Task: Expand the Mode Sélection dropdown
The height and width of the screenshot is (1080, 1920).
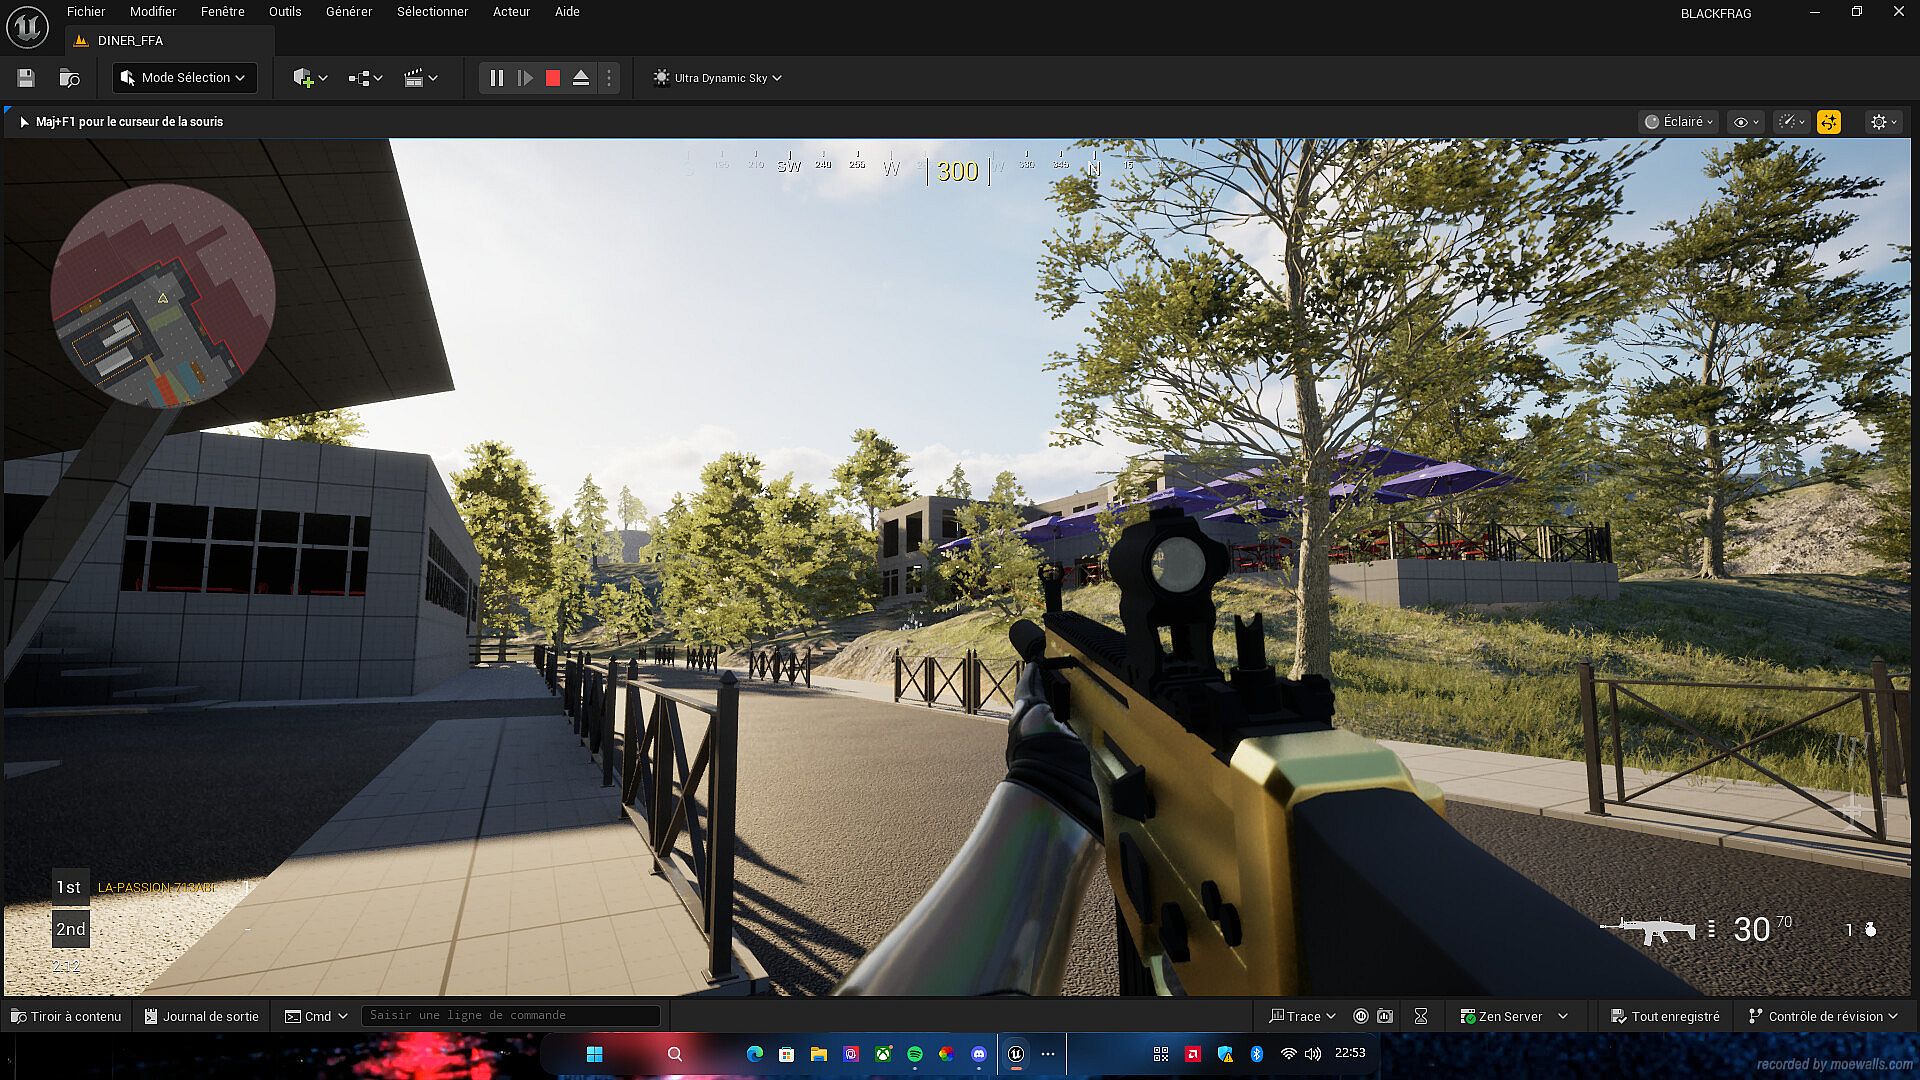Action: 185,78
